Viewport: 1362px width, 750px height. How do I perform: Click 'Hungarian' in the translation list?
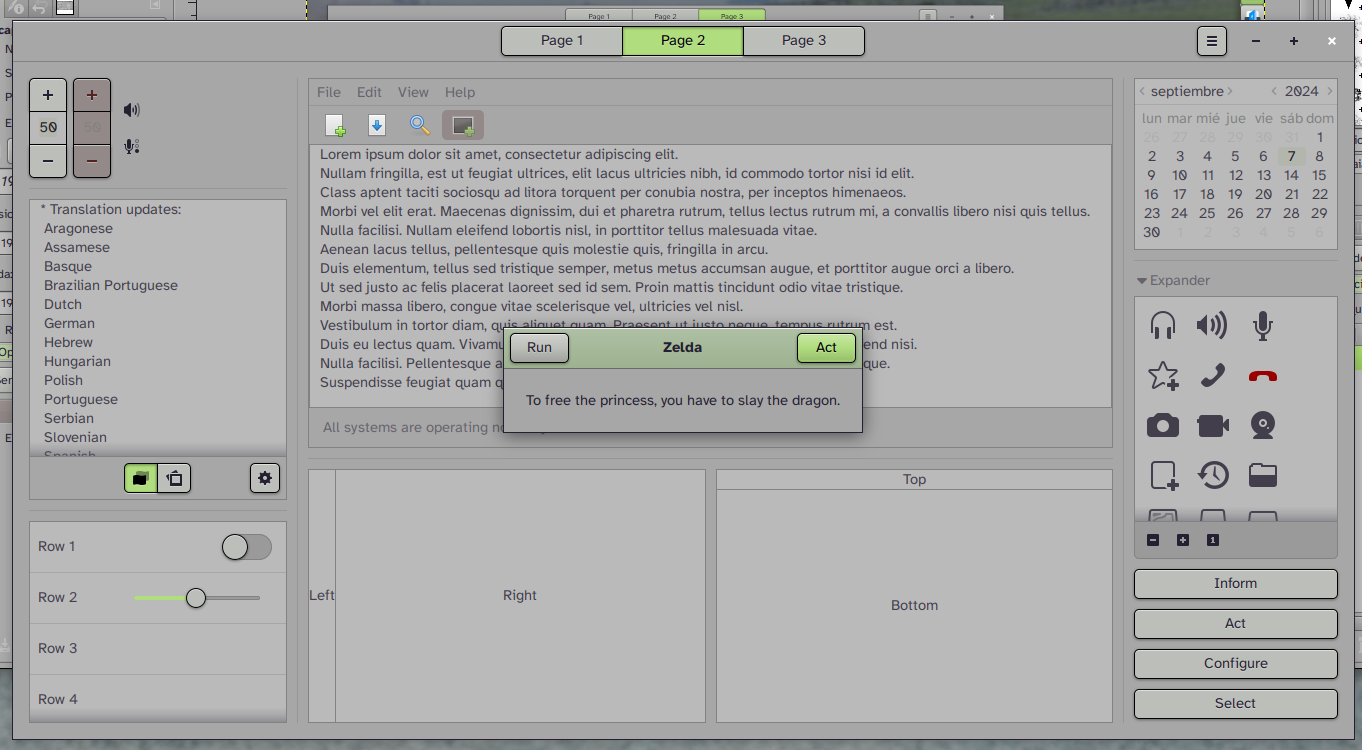pos(77,361)
